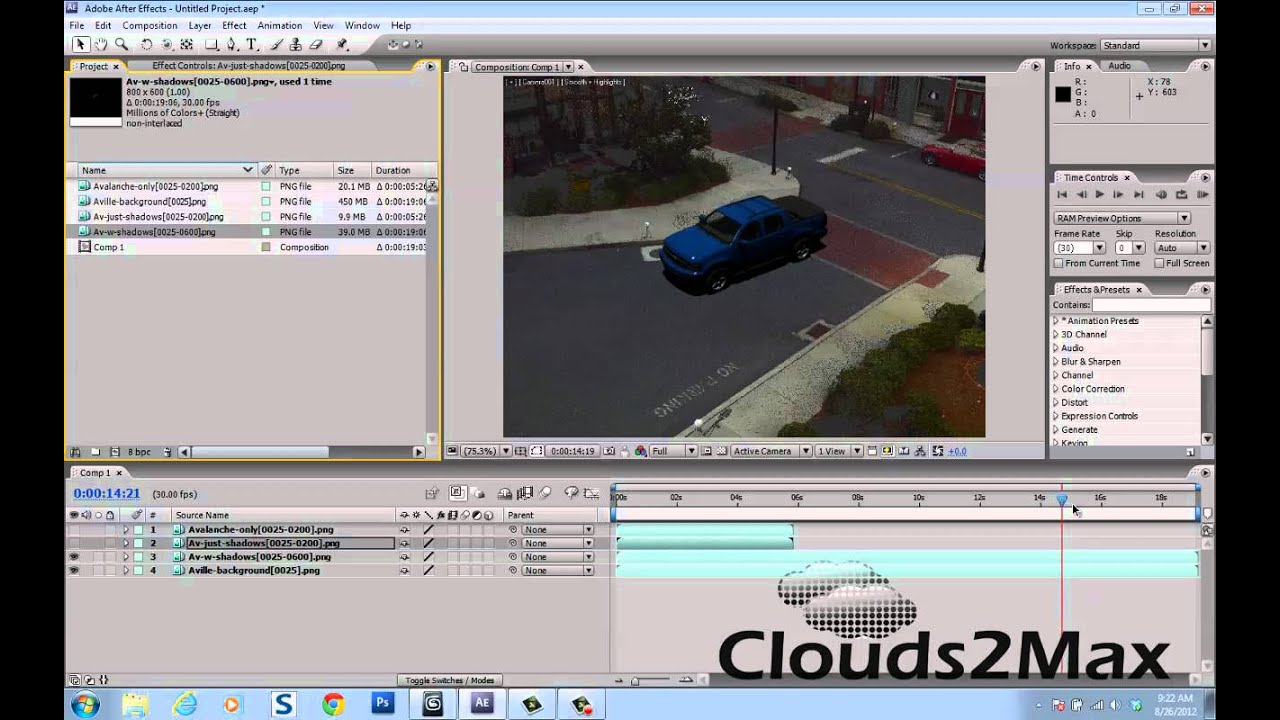Image resolution: width=1280 pixels, height=720 pixels.
Task: Toggle quality switch for Aville-background layer
Action: coord(428,570)
